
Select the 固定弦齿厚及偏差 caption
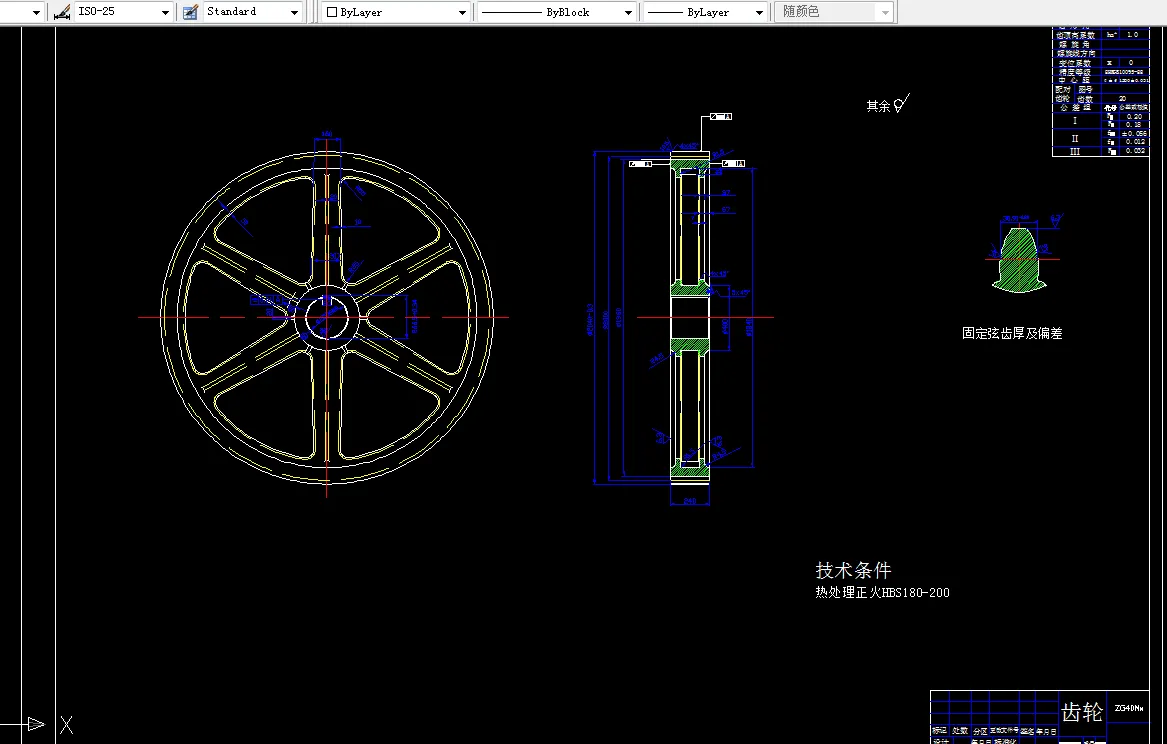(x=1012, y=333)
